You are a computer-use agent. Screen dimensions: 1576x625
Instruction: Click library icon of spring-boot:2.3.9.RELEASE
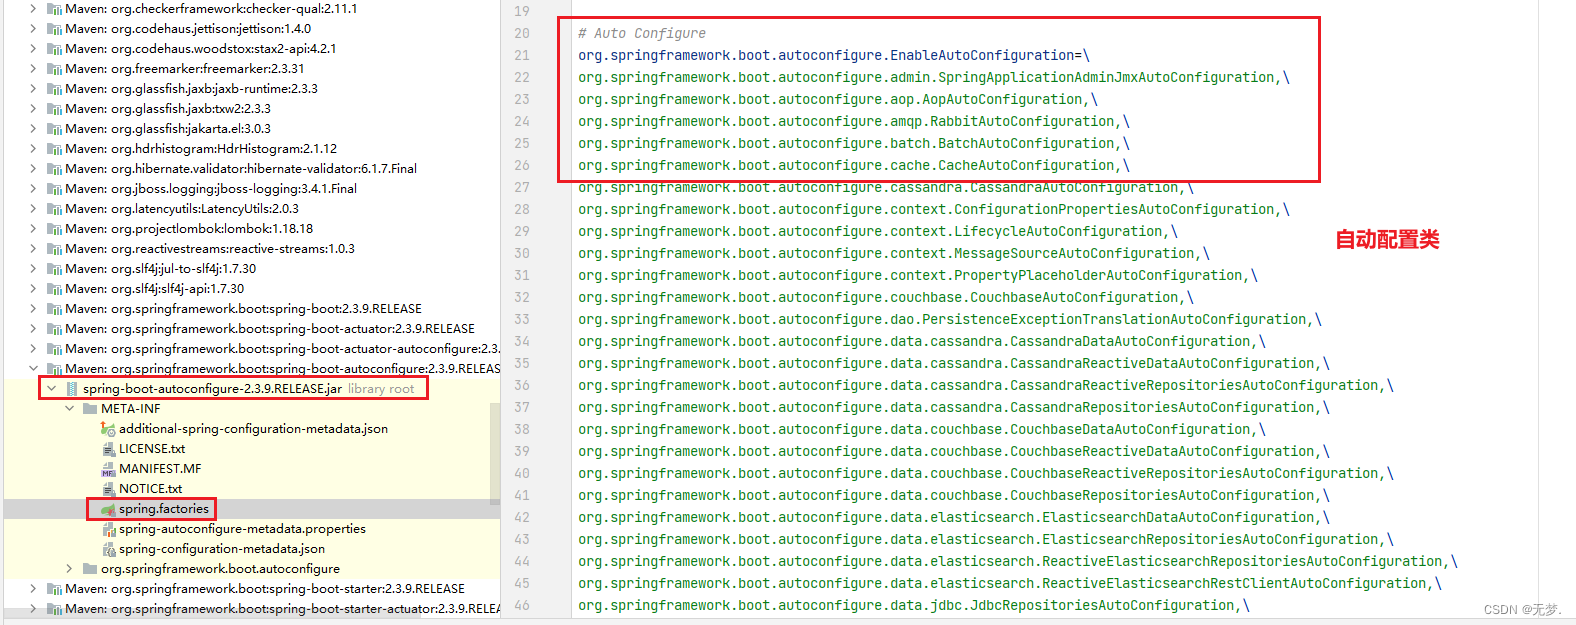pos(54,308)
